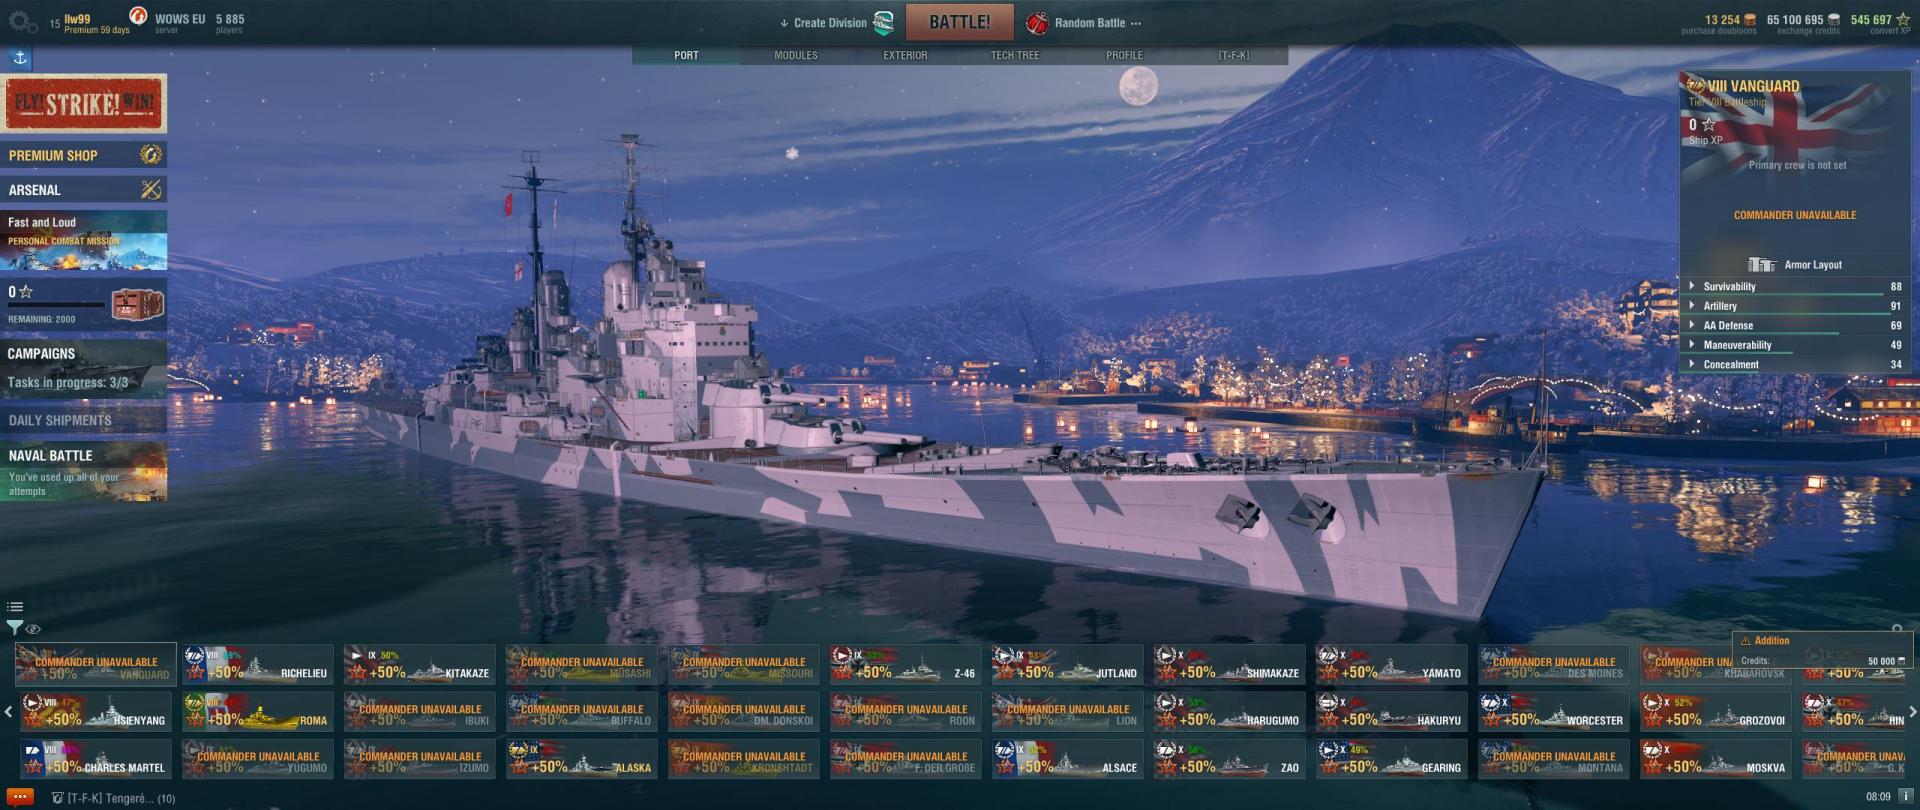Open the ship list layout icon

[14, 606]
